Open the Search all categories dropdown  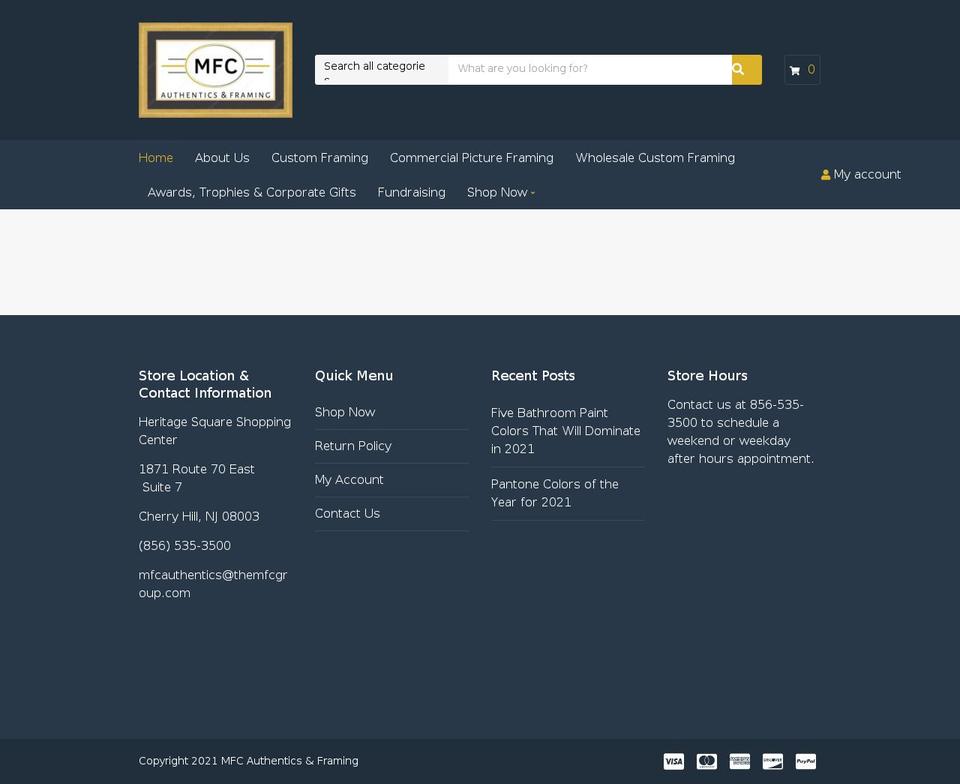click(x=381, y=70)
